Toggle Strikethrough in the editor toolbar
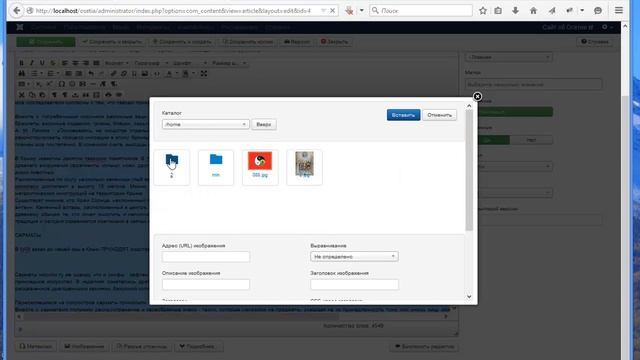The image size is (640, 360). (x=52, y=63)
